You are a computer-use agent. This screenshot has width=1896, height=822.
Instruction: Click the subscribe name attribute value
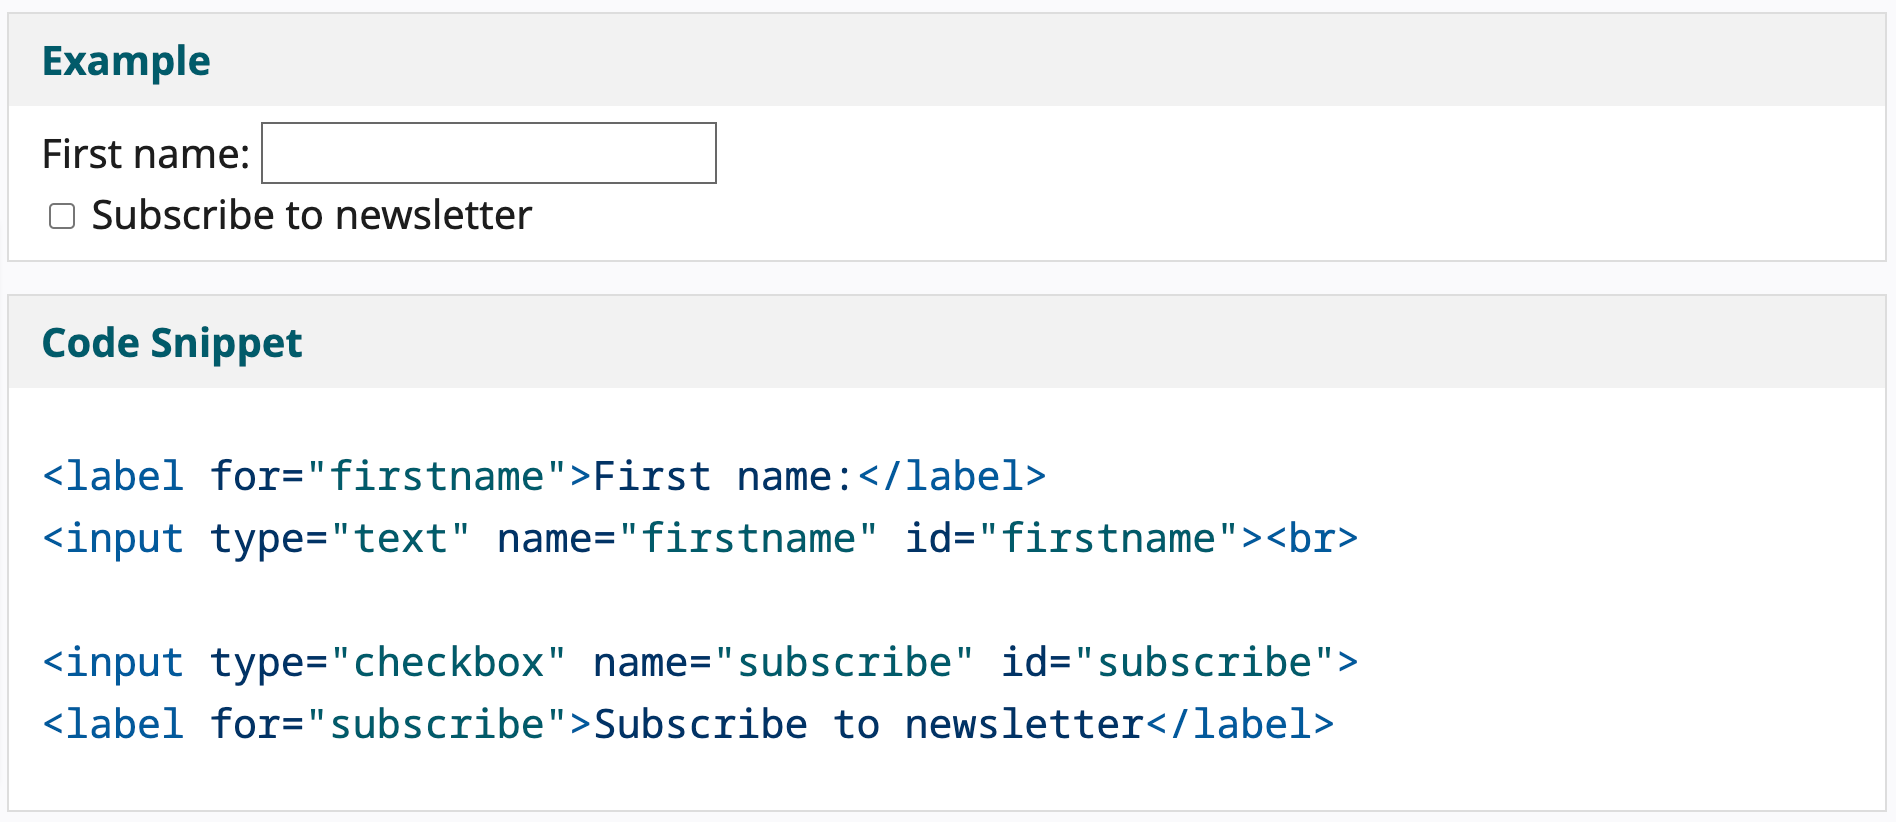[x=846, y=661]
